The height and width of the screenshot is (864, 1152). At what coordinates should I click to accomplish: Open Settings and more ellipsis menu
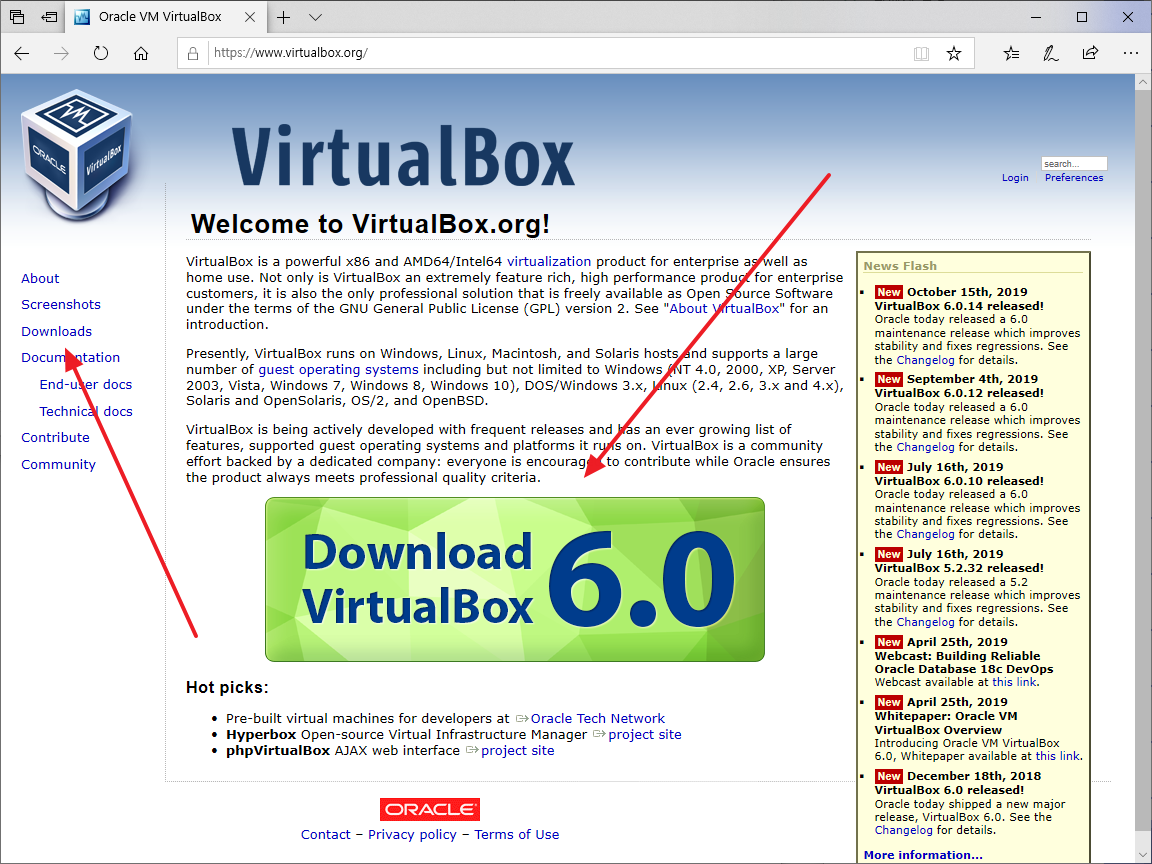tap(1130, 53)
